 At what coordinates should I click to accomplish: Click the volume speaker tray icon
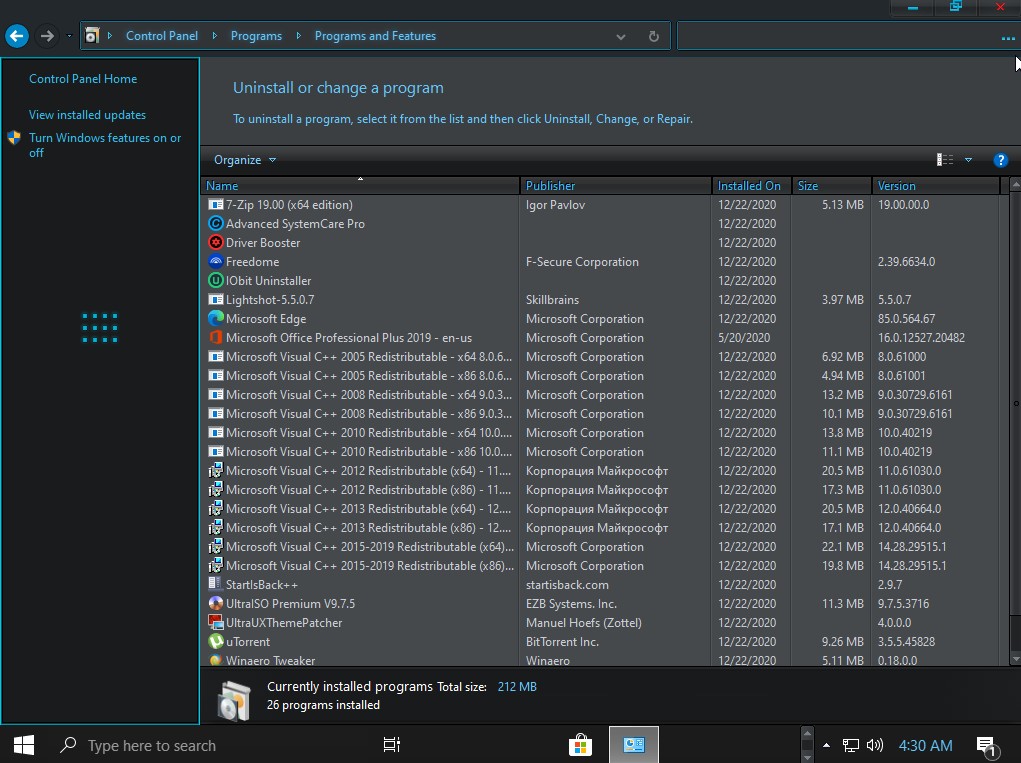[x=874, y=745]
